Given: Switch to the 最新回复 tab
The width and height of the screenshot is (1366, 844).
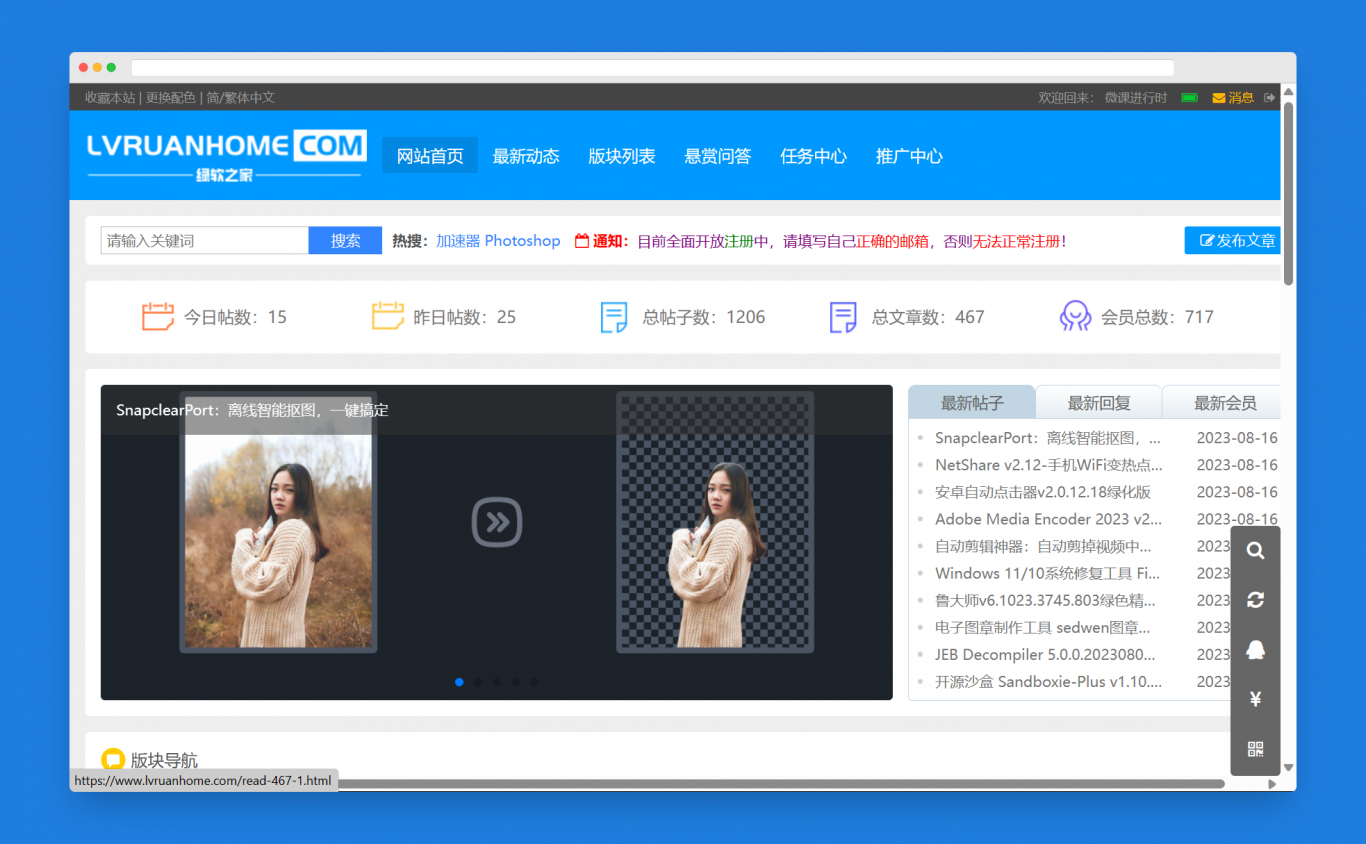Looking at the screenshot, I should [1098, 403].
